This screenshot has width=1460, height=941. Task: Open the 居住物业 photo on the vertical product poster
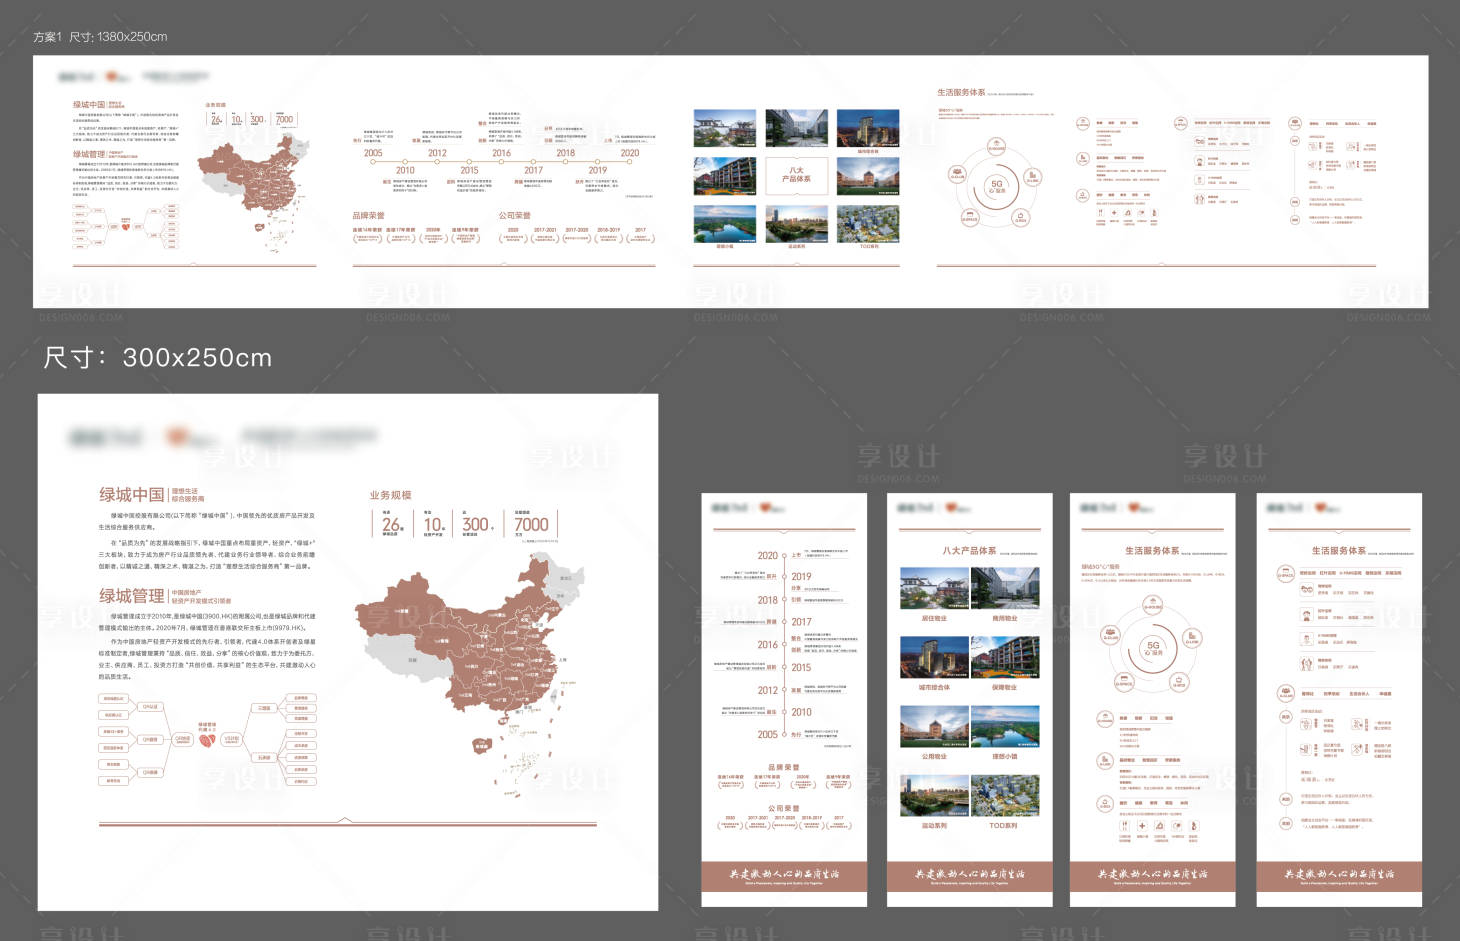[x=934, y=589]
